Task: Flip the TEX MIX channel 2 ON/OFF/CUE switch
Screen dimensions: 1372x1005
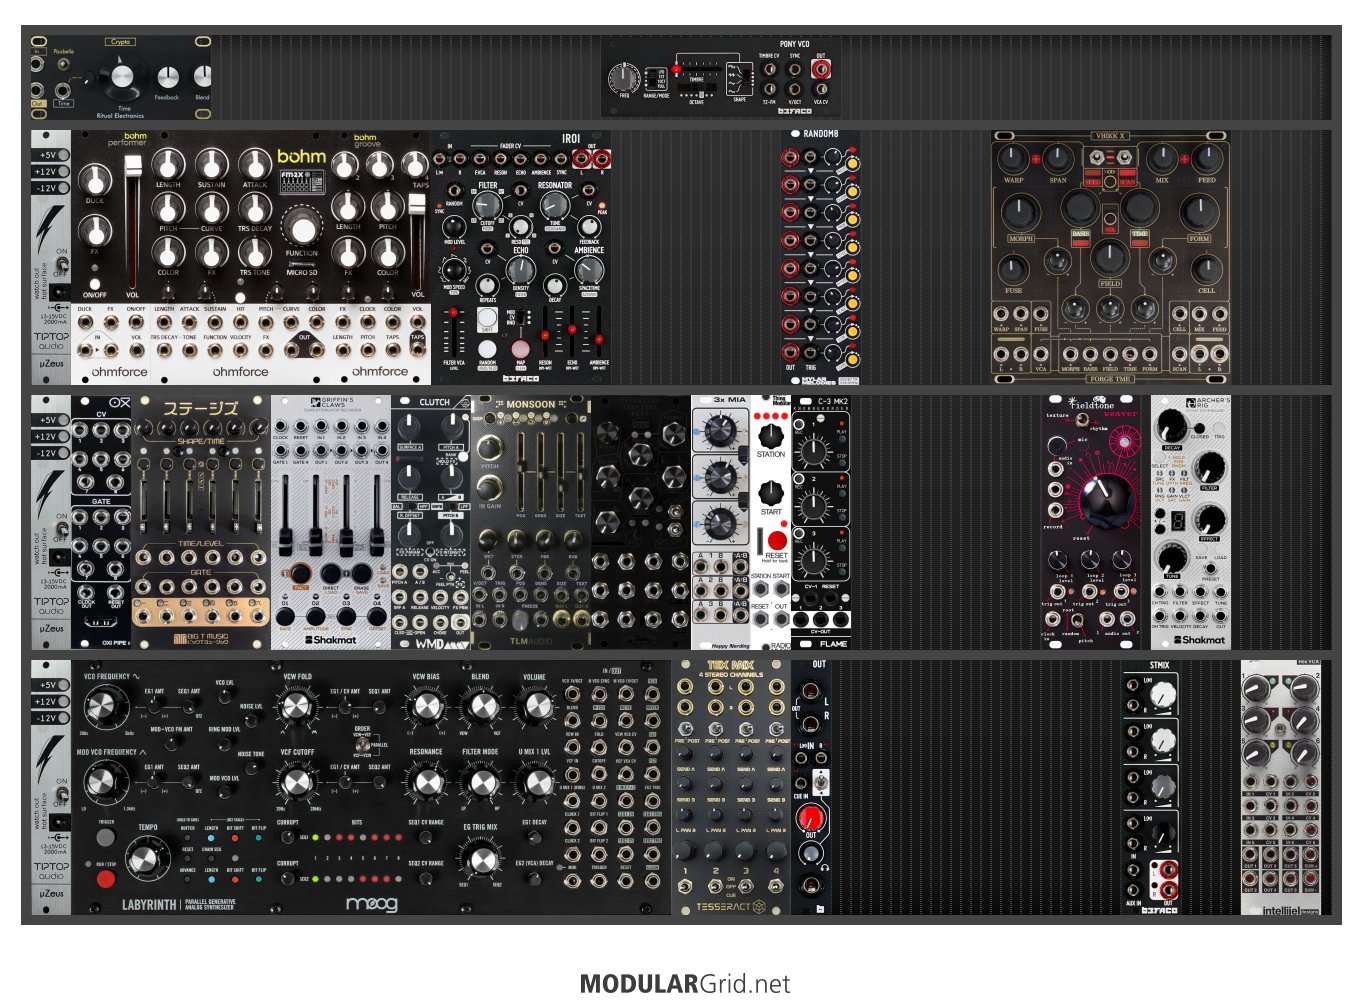Action: tap(716, 886)
